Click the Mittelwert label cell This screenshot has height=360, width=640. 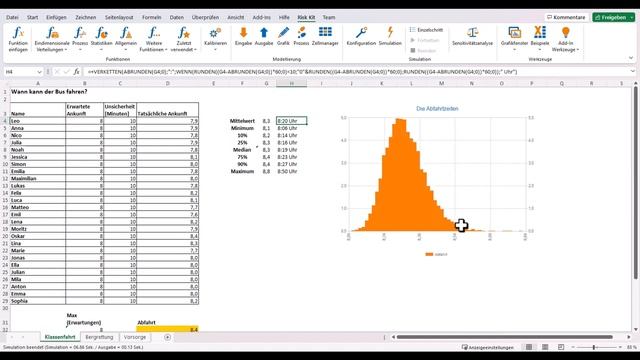(x=242, y=121)
